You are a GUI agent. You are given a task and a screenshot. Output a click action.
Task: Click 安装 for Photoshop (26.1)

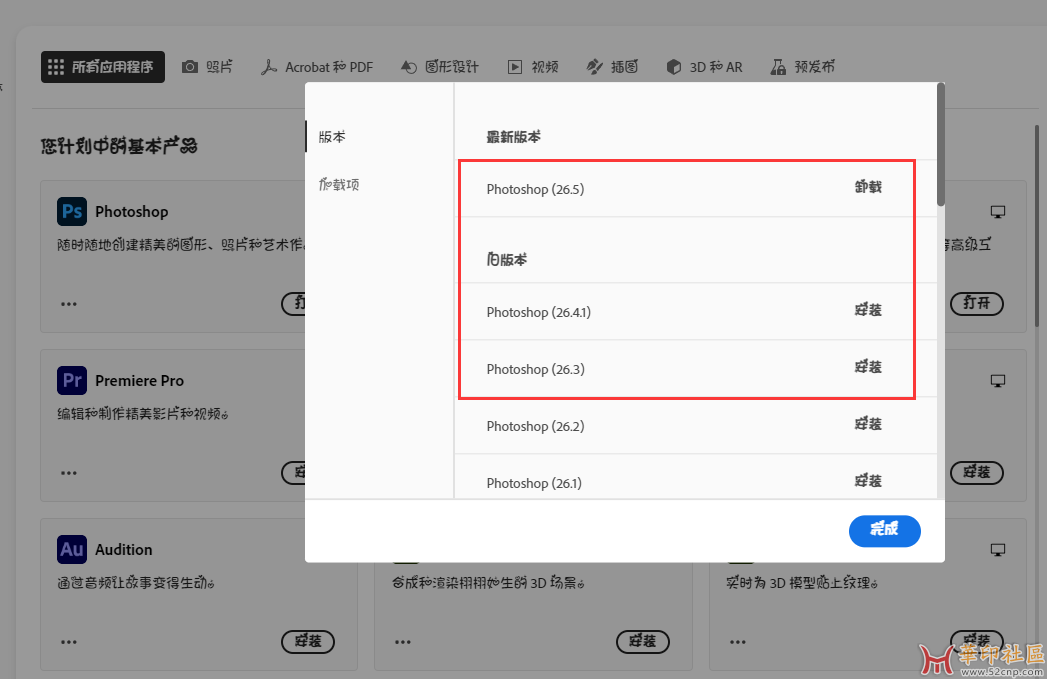point(868,481)
